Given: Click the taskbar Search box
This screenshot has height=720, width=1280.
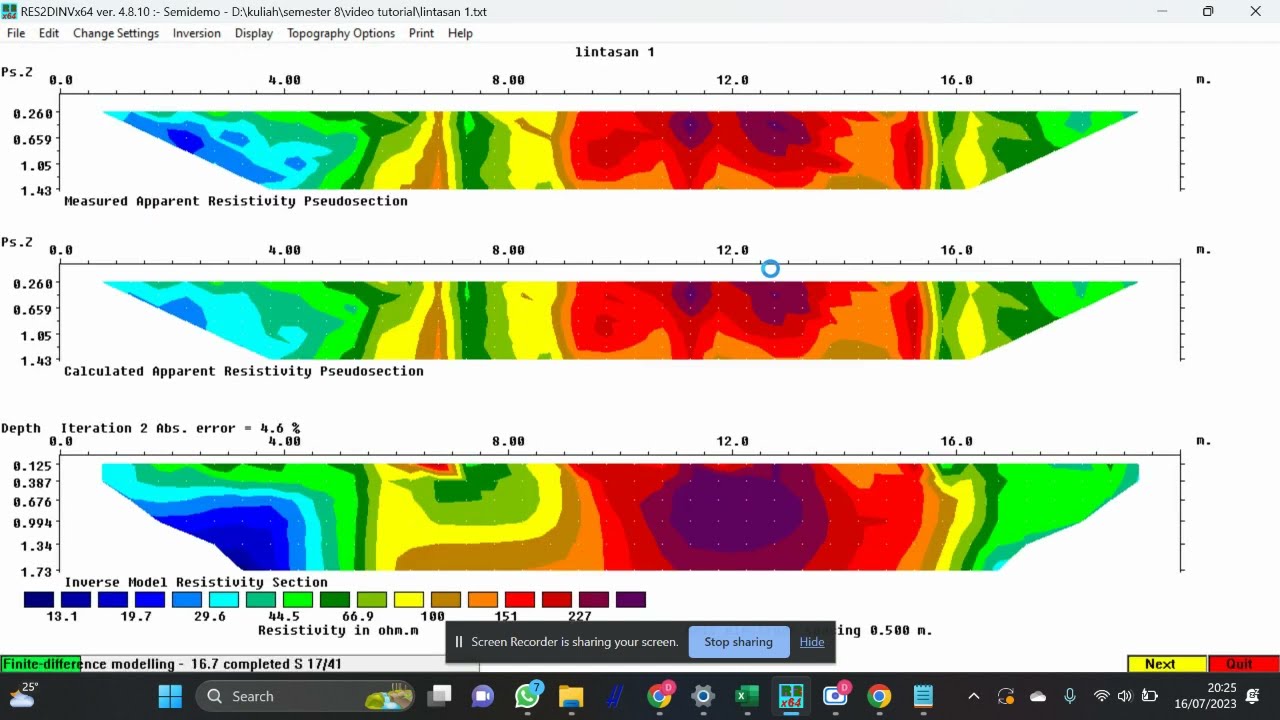Looking at the screenshot, I should [307, 696].
